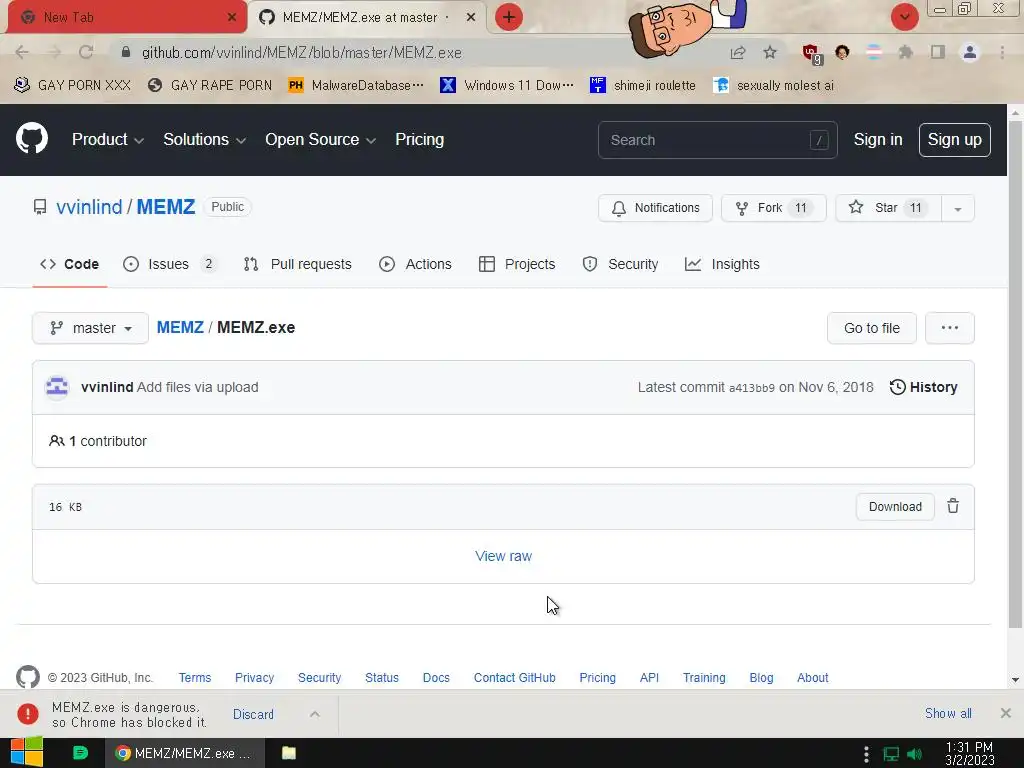Open the Windows Start button
The height and width of the screenshot is (768, 1024).
(x=27, y=752)
